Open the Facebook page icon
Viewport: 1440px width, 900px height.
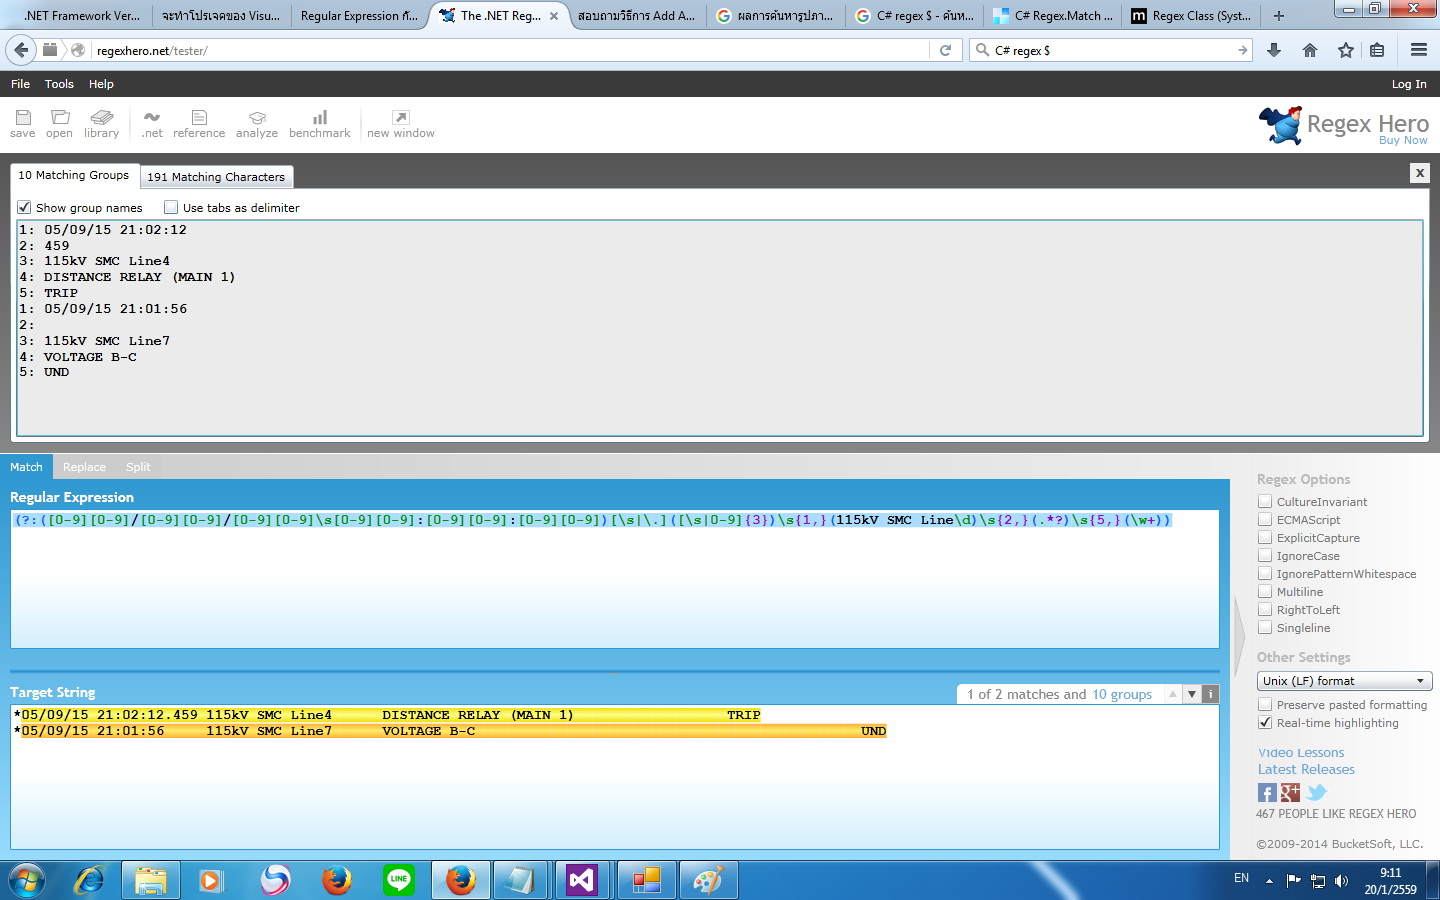(x=1267, y=793)
